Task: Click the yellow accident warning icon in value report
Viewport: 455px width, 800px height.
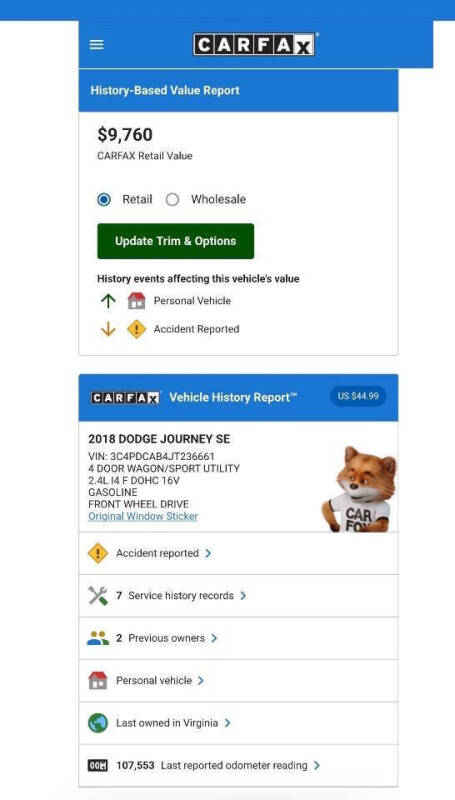Action: coord(136,329)
